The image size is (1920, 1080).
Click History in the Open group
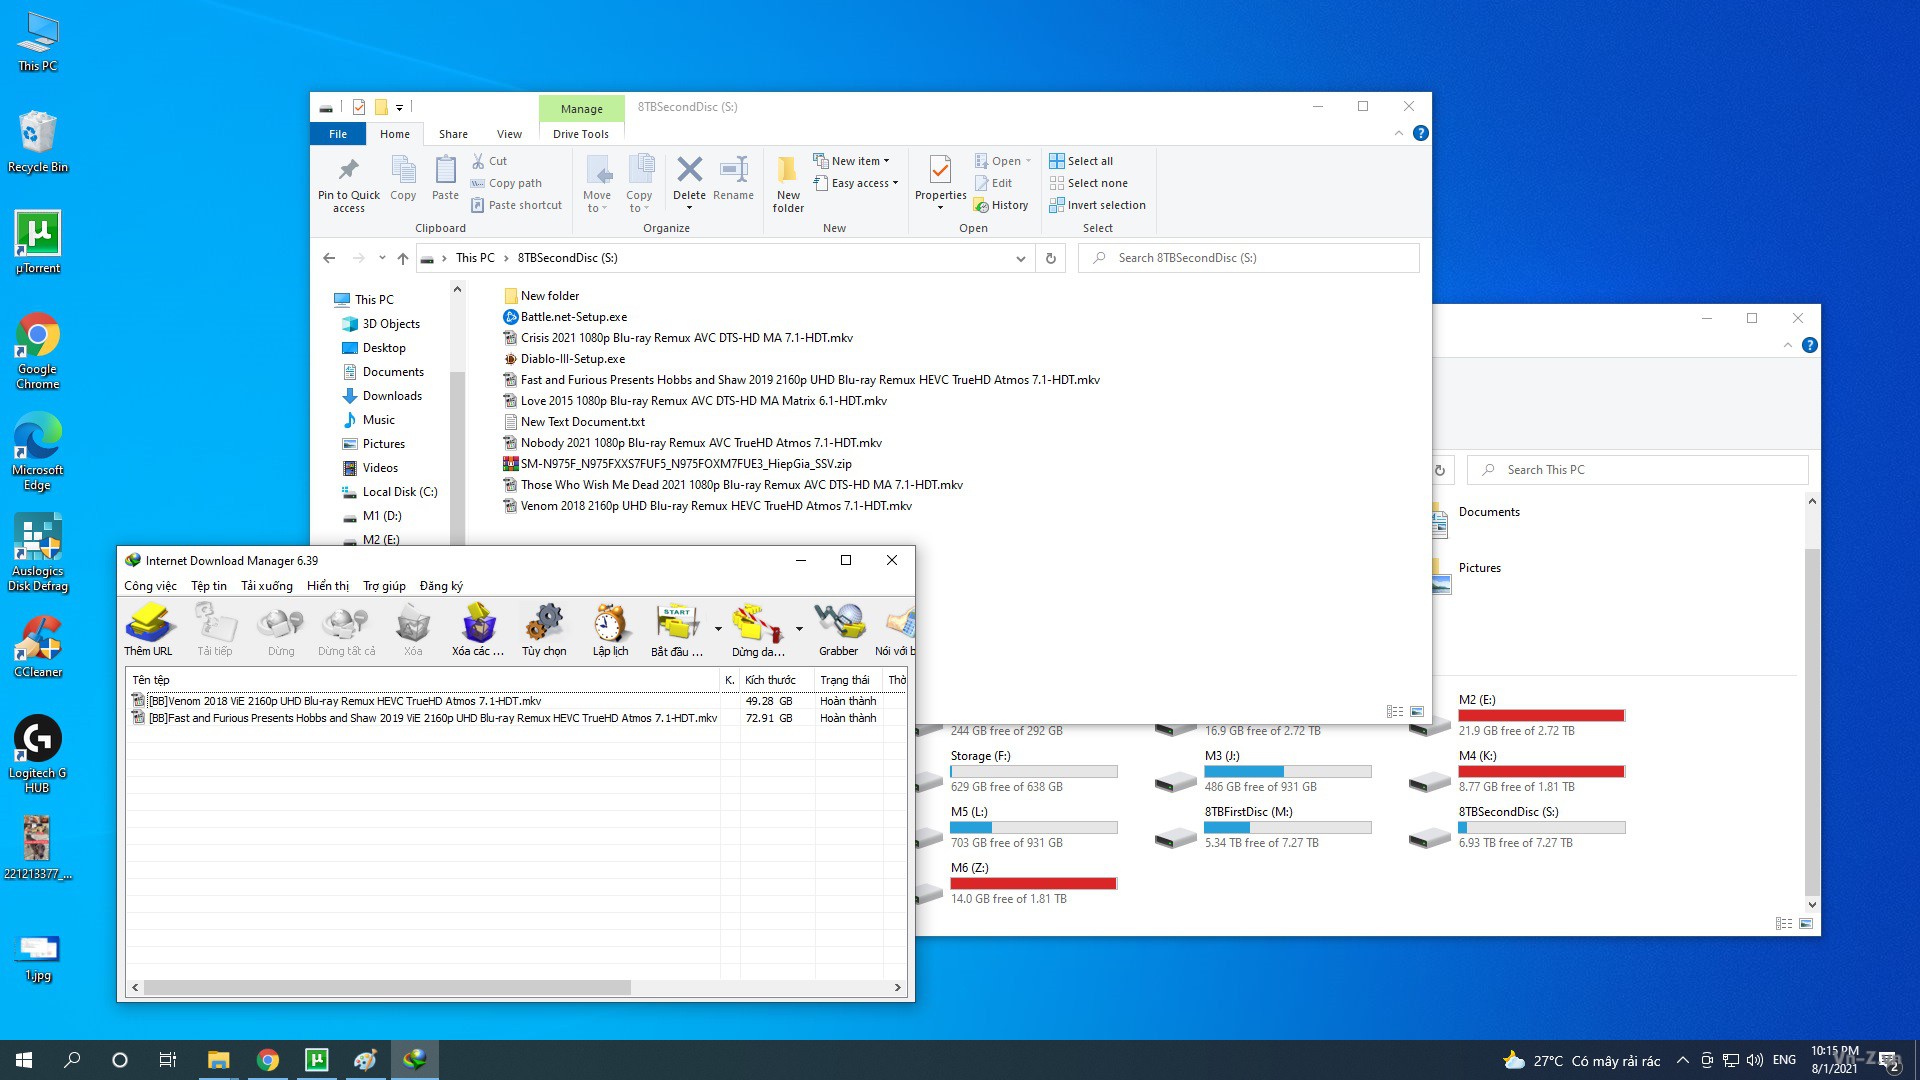point(1001,205)
